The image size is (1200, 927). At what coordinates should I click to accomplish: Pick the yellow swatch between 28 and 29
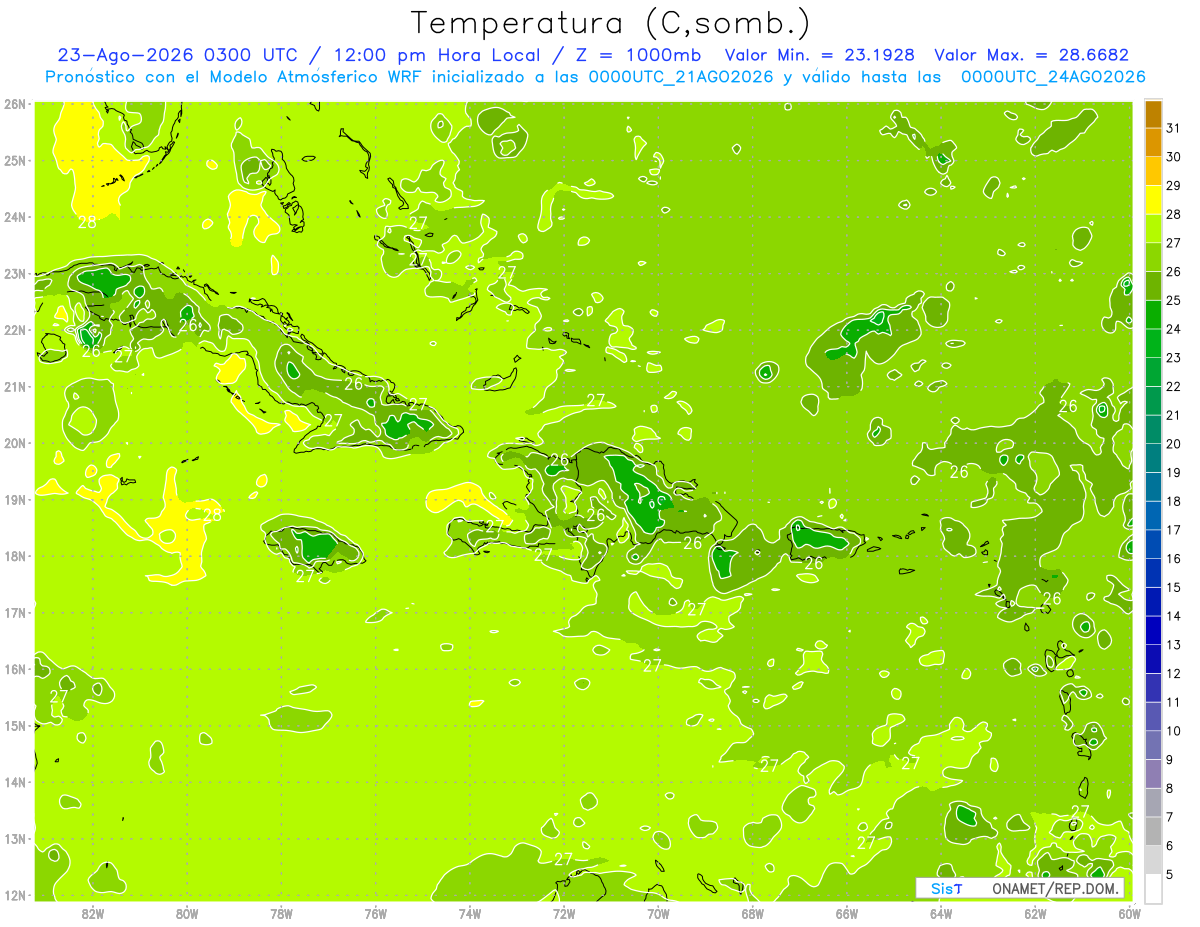1153,199
